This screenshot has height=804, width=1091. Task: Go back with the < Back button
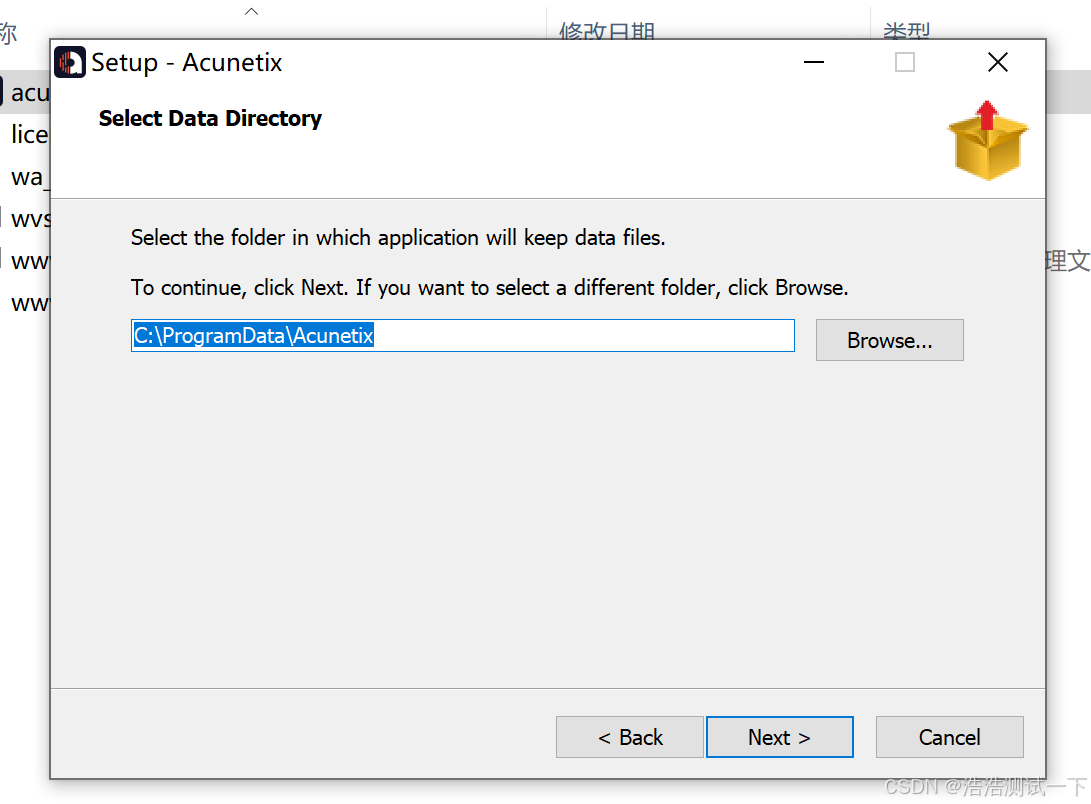630,737
